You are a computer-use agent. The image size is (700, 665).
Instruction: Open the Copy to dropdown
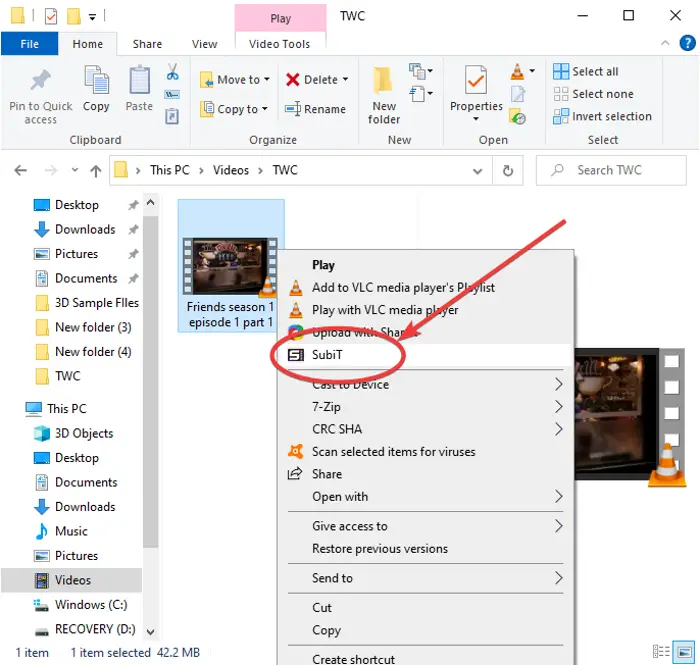(x=234, y=109)
